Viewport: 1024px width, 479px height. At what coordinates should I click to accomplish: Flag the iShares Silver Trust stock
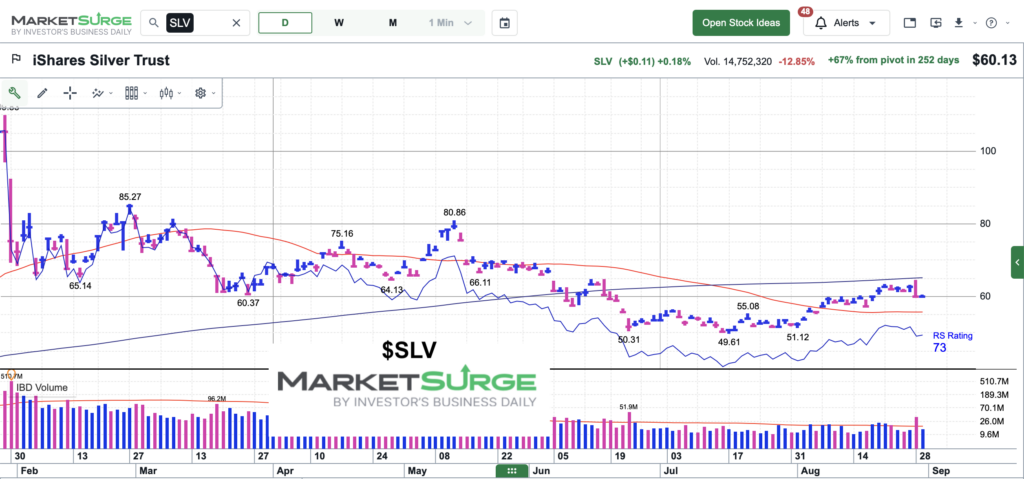(x=16, y=60)
